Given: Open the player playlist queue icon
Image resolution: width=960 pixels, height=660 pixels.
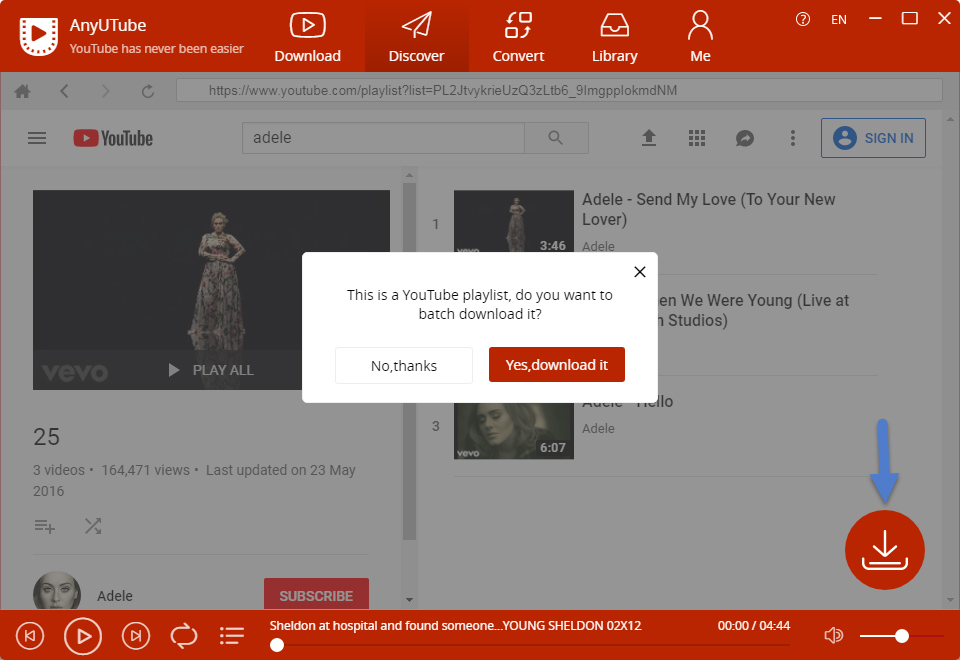Looking at the screenshot, I should coord(232,636).
